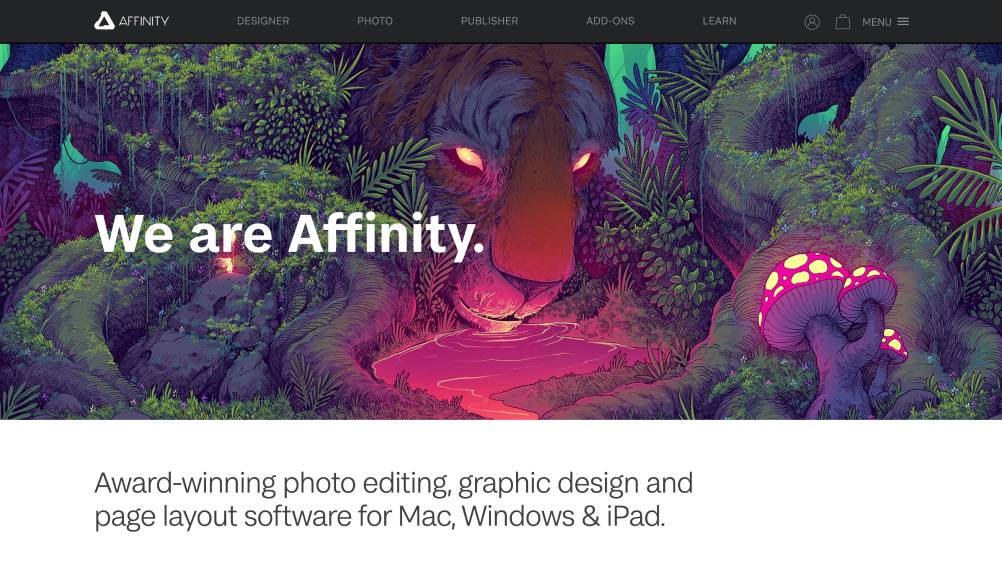
Task: Click the AFFINITY wordmark in header
Action: (144, 21)
